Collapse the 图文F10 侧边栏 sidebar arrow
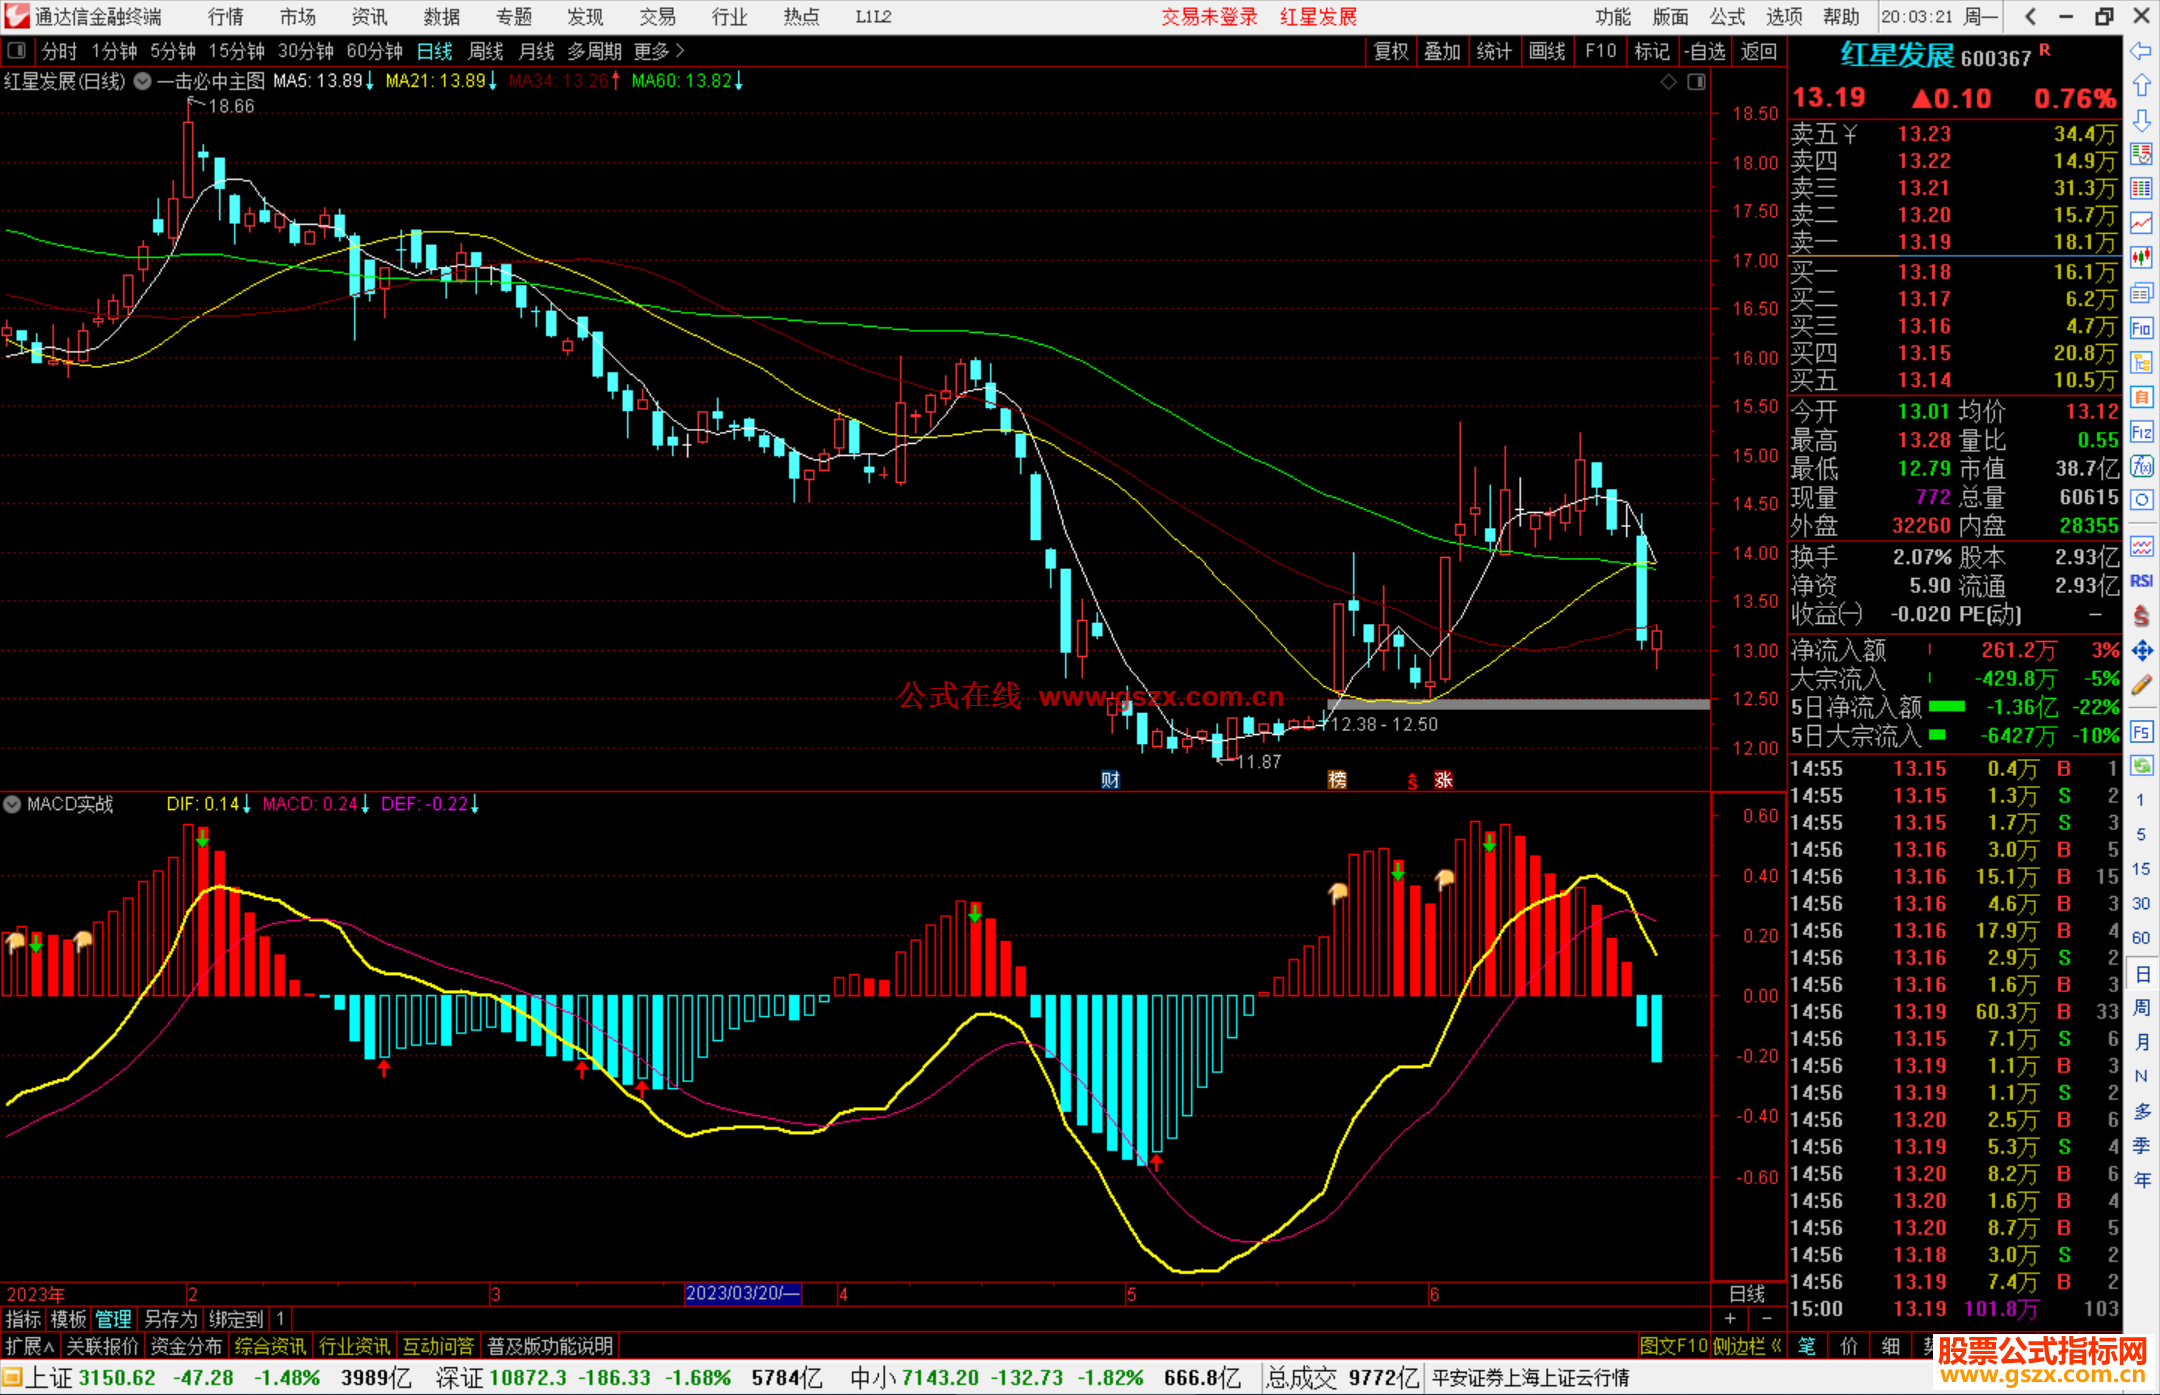The width and height of the screenshot is (2160, 1395). (x=1776, y=1346)
